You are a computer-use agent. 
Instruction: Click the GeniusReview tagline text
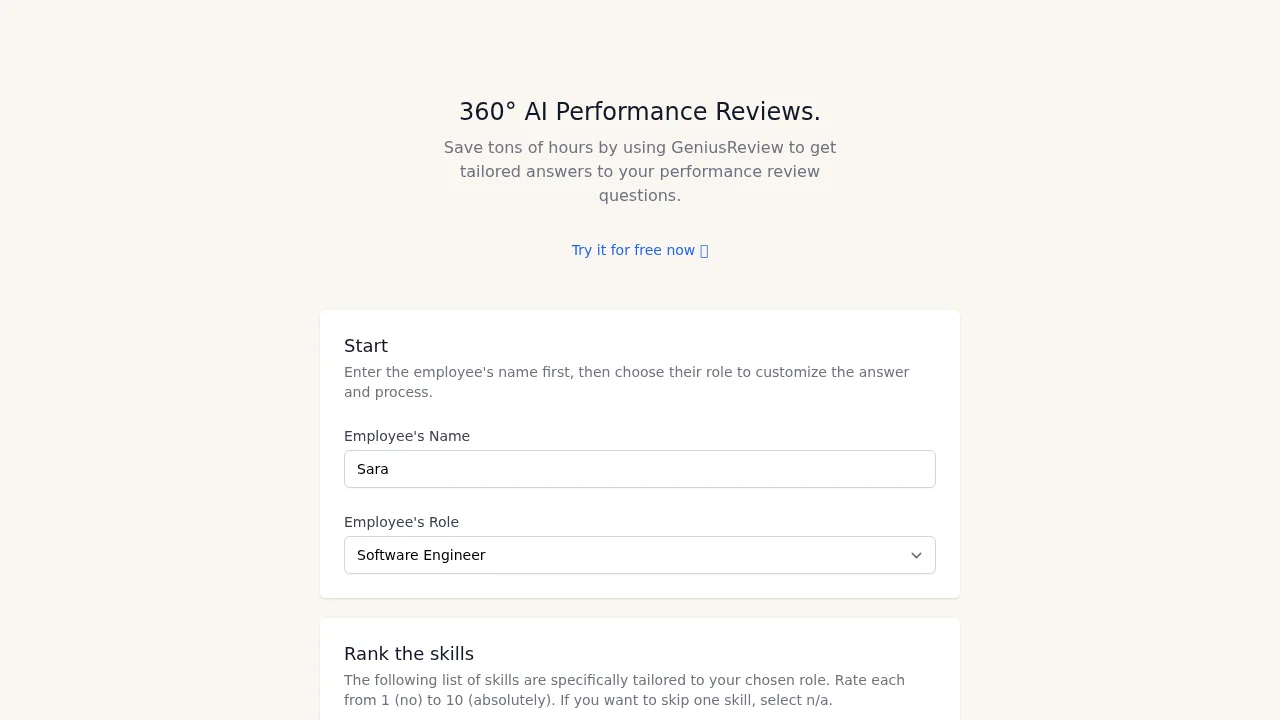point(640,171)
